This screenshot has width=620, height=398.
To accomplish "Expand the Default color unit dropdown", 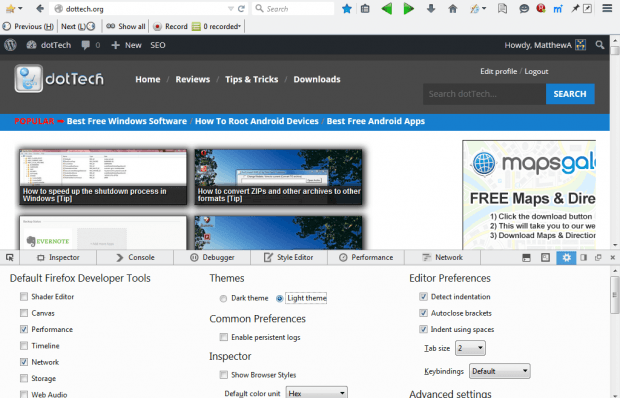I will click(316, 393).
